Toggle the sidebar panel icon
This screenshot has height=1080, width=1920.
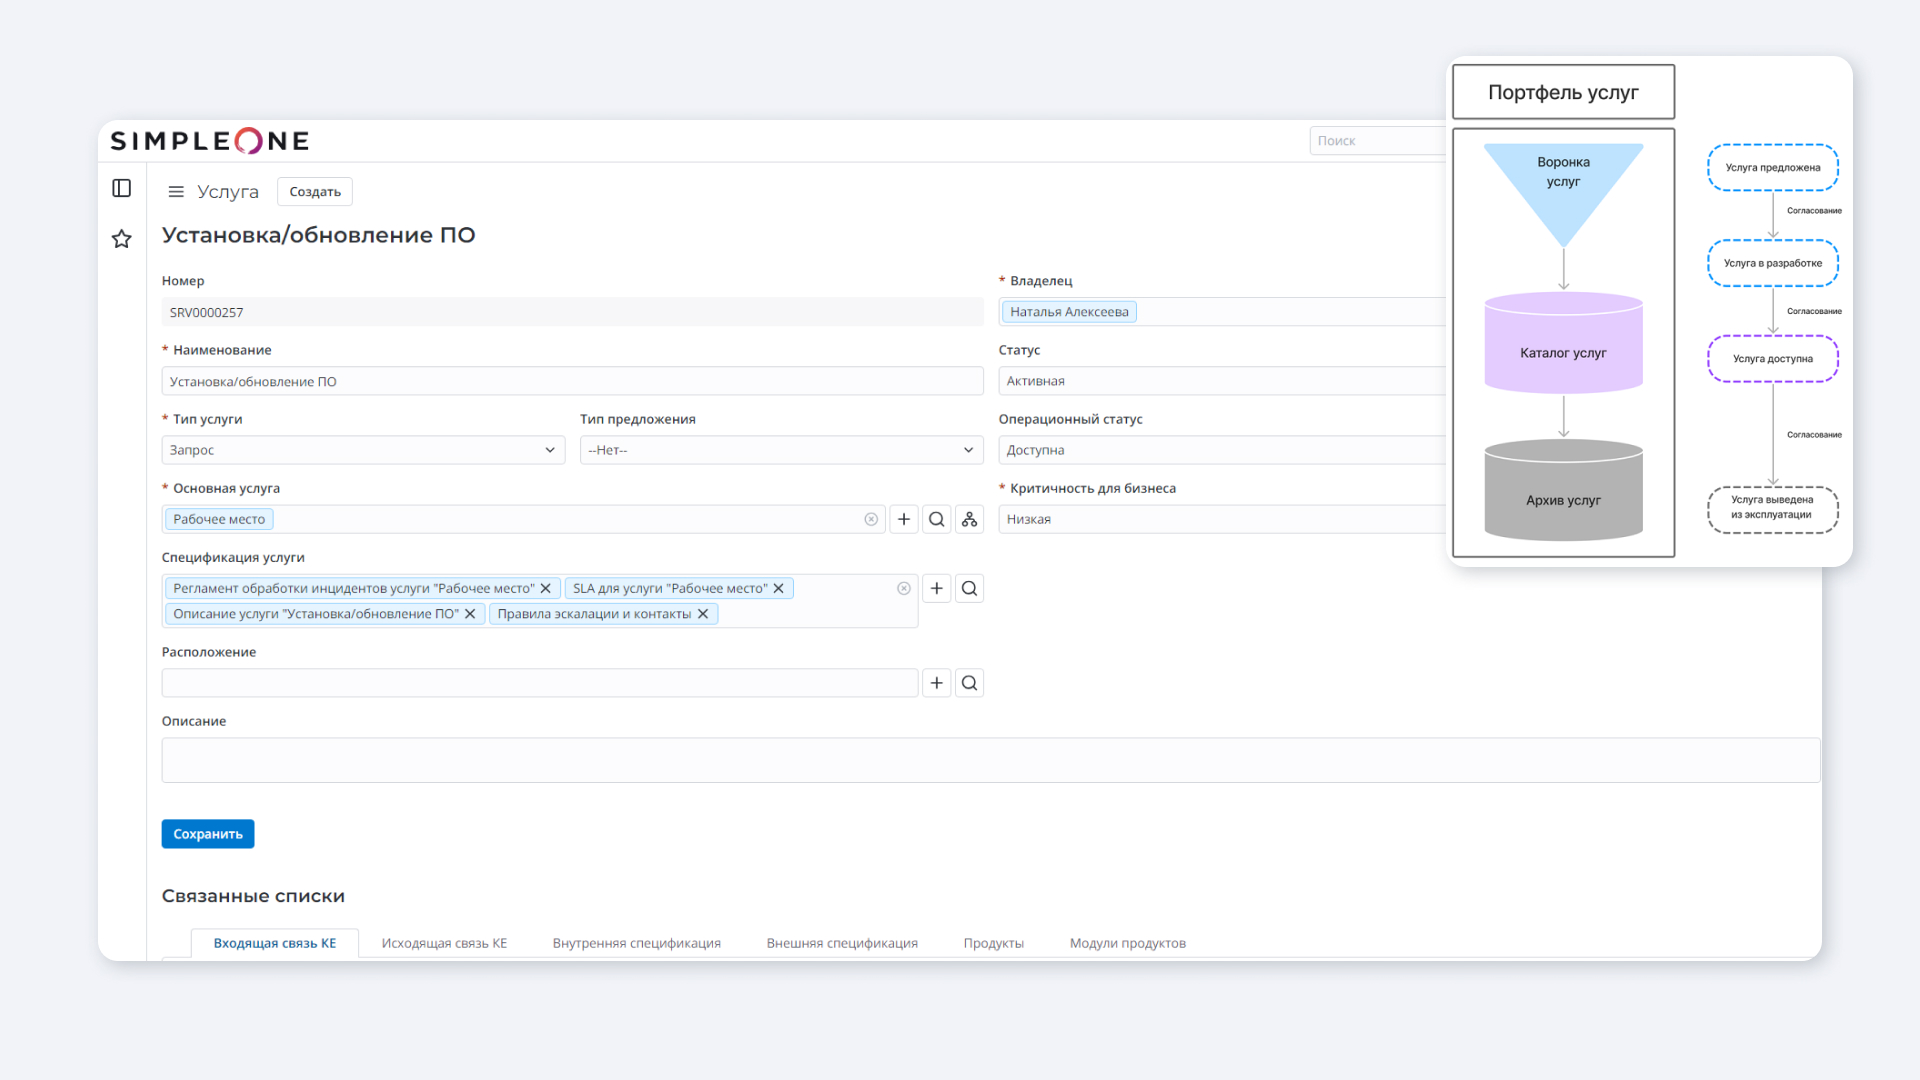tap(122, 188)
